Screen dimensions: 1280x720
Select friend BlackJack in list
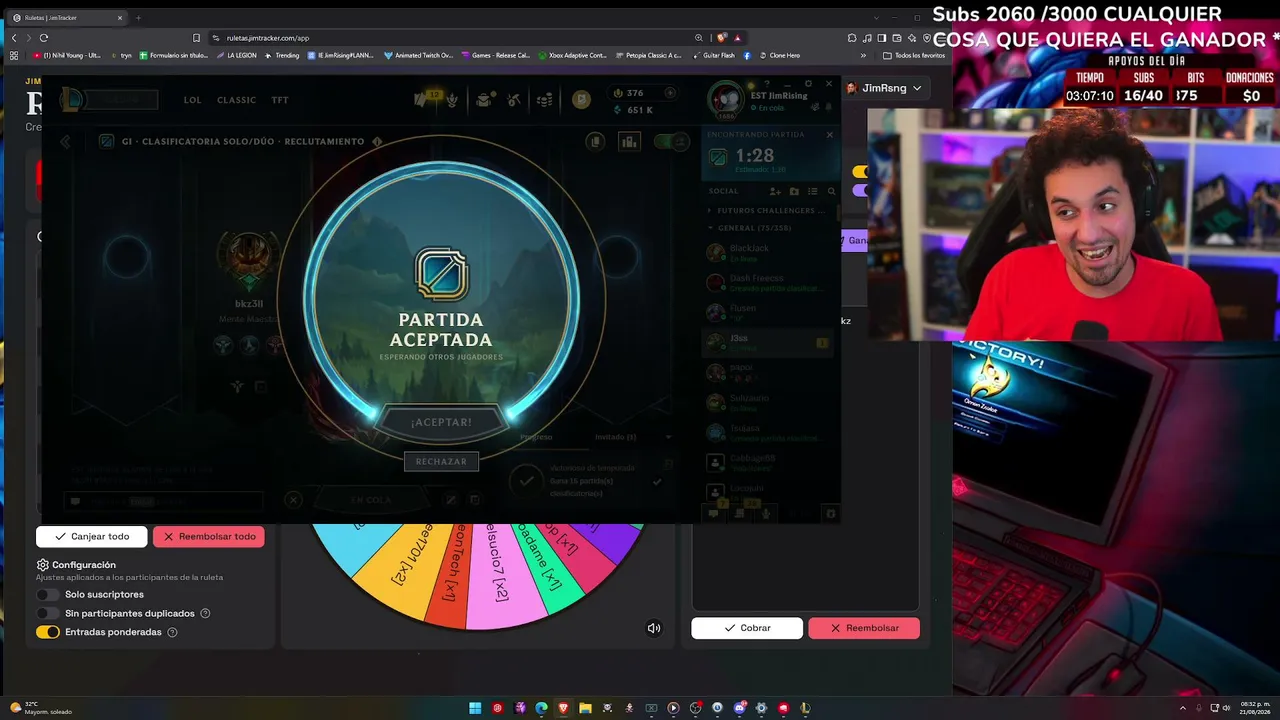[x=768, y=253]
